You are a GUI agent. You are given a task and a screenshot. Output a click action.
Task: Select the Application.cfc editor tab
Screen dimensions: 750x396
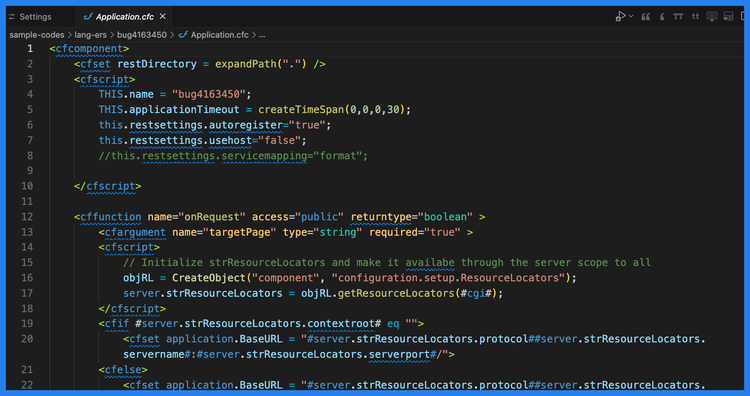124,17
